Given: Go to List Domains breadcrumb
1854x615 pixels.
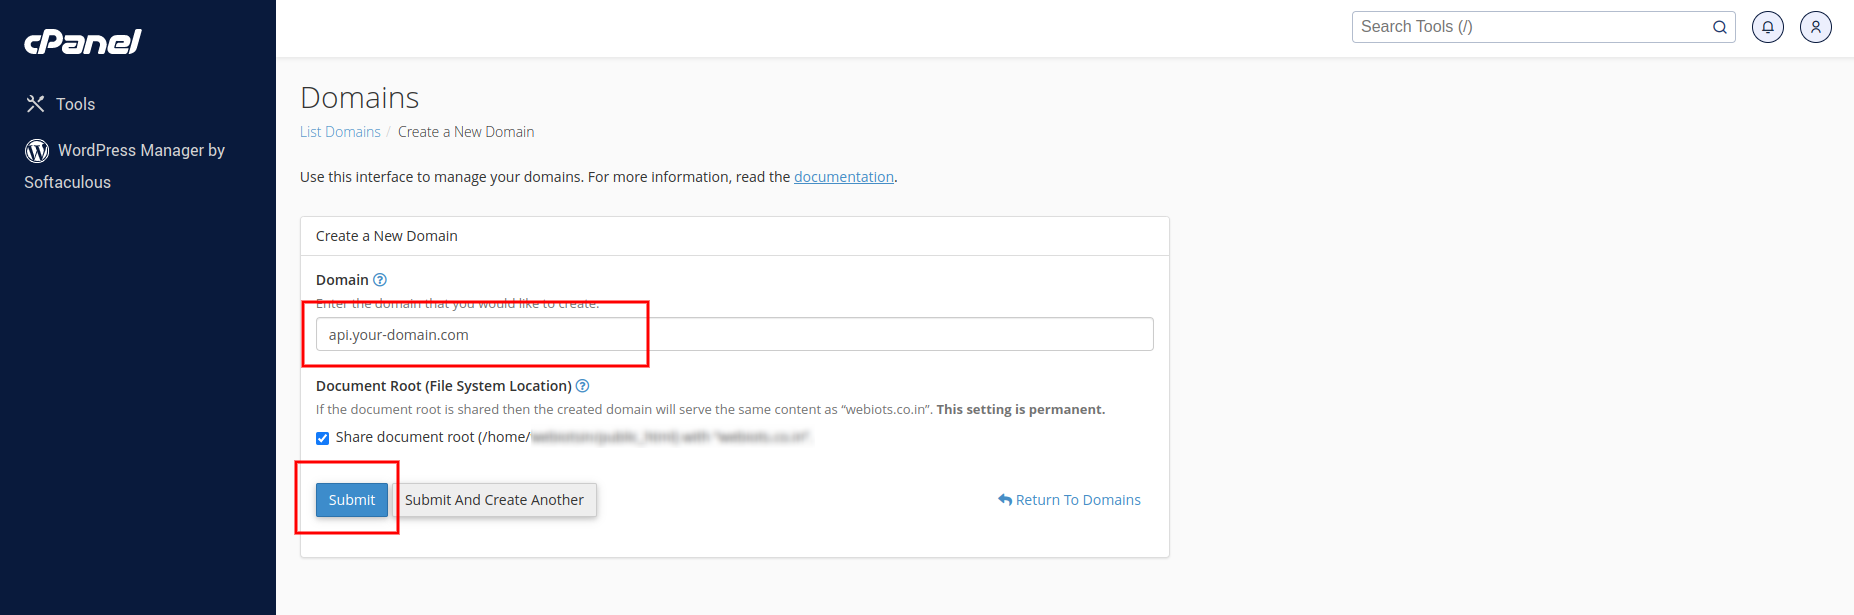Looking at the screenshot, I should (340, 132).
